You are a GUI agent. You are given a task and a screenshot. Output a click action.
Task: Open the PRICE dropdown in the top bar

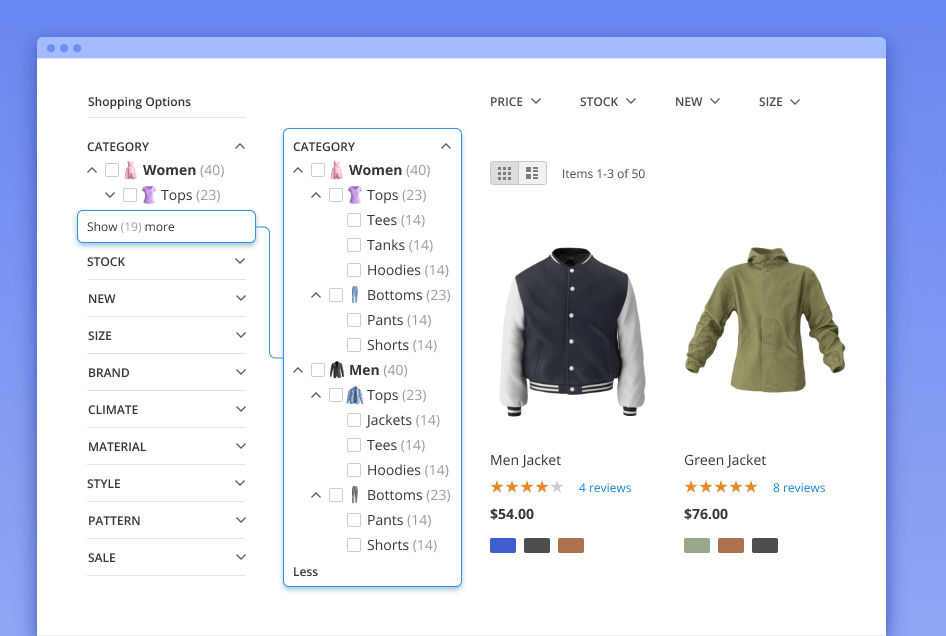point(515,101)
